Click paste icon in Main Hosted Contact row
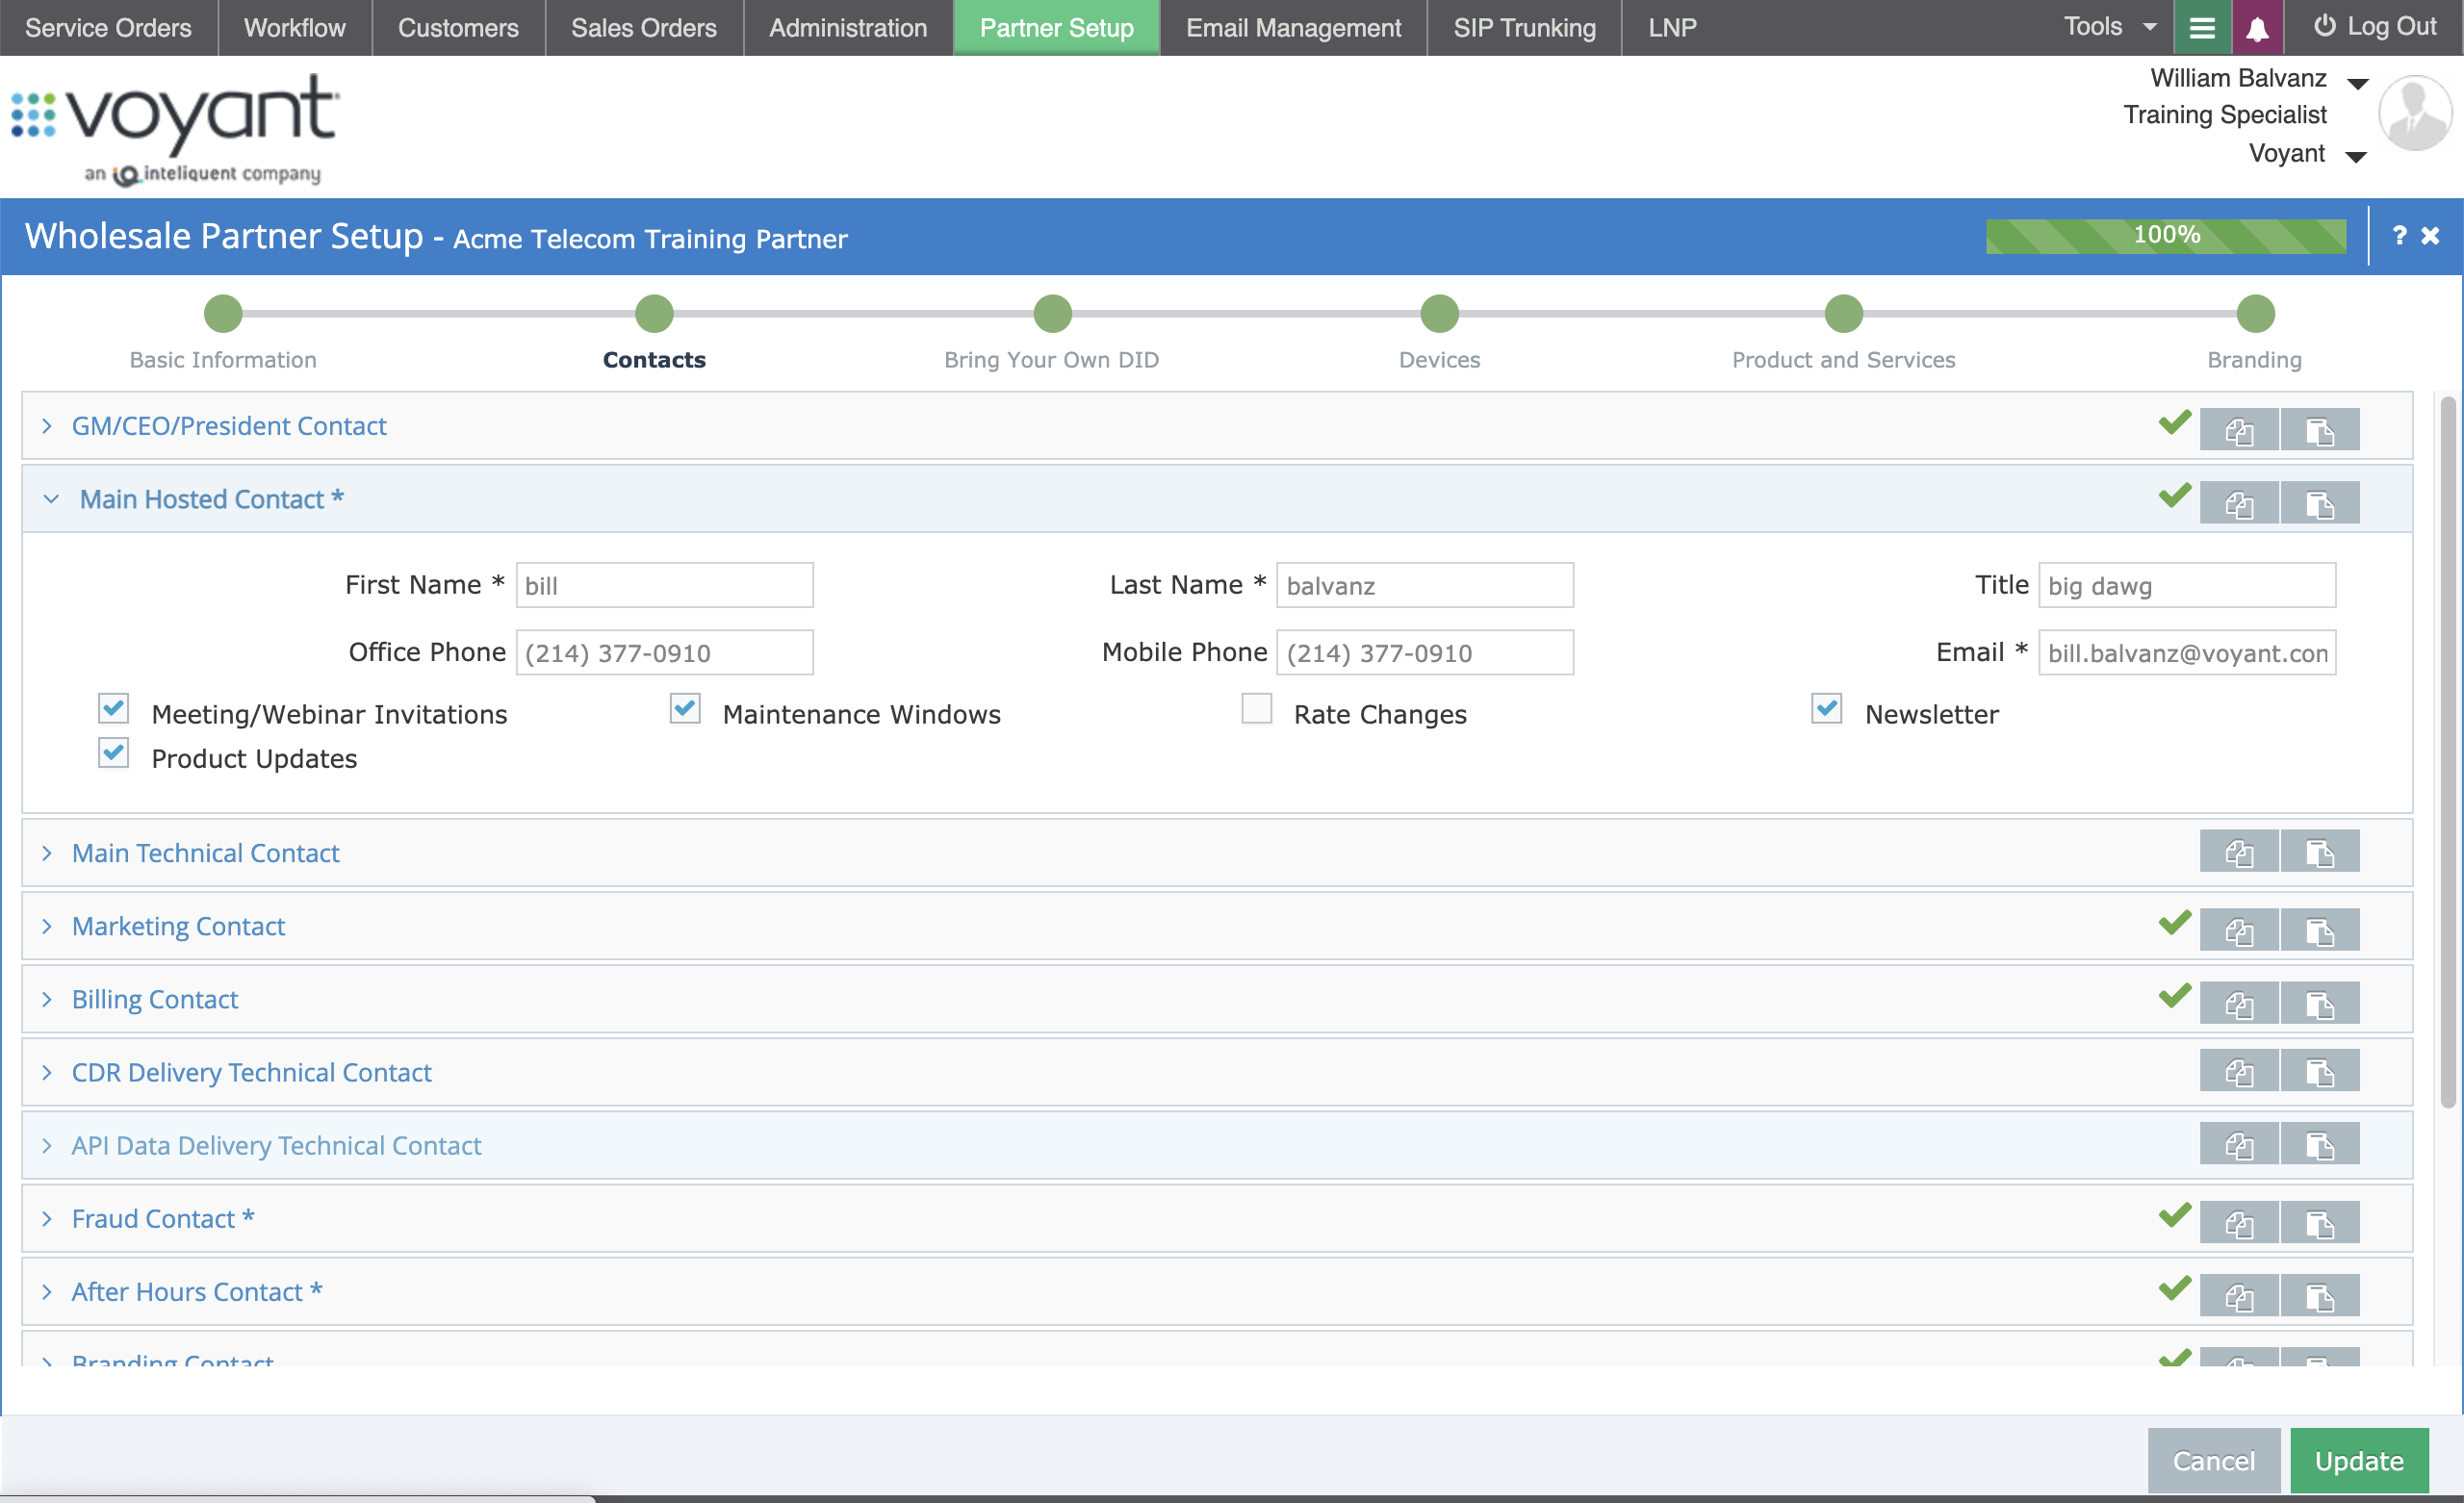The height and width of the screenshot is (1503, 2464). pyautogui.click(x=2319, y=503)
